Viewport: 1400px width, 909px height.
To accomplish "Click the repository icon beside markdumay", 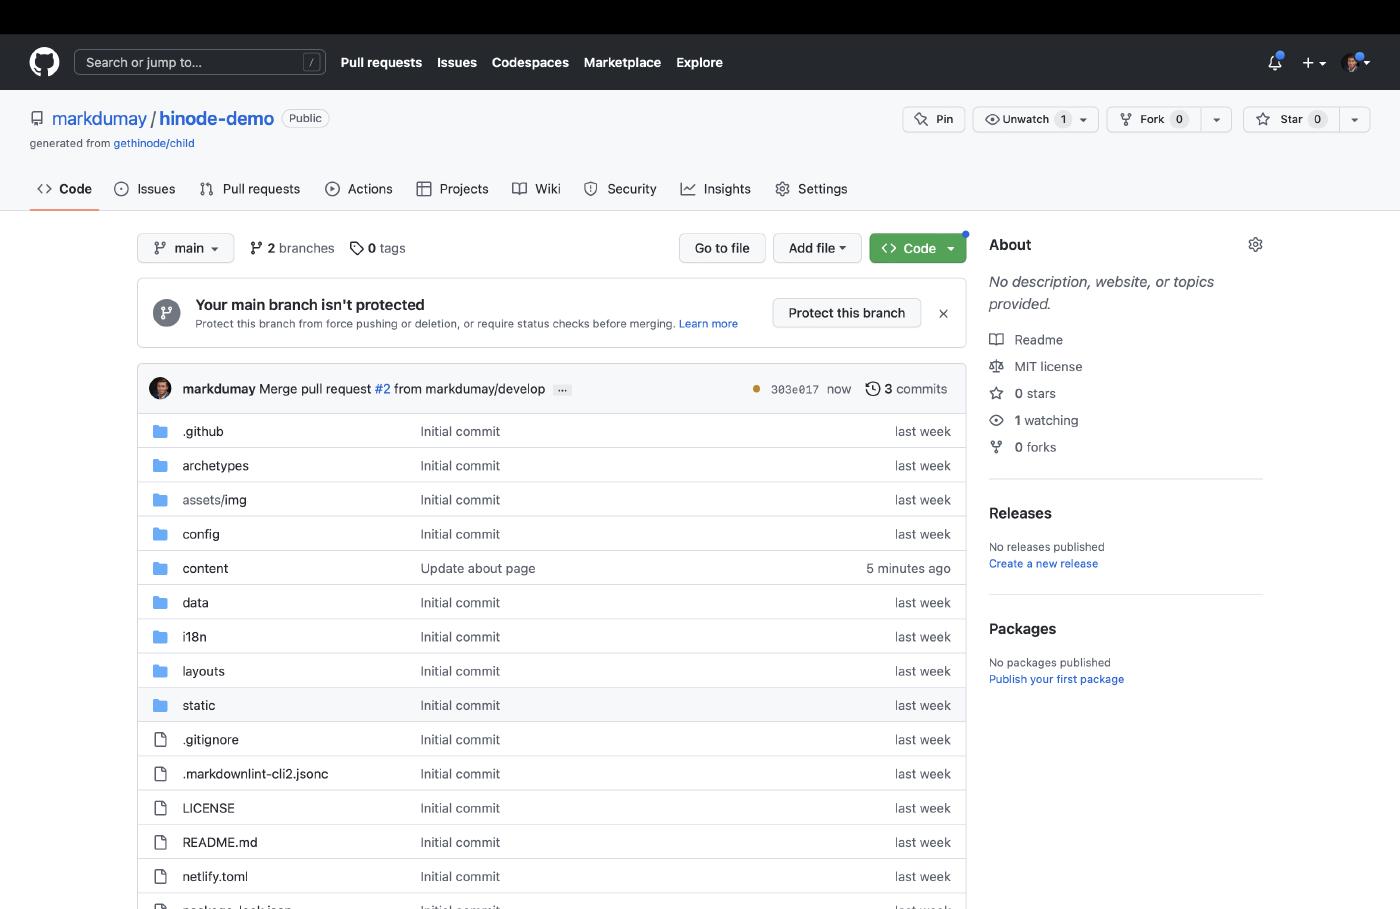I will click(x=37, y=118).
